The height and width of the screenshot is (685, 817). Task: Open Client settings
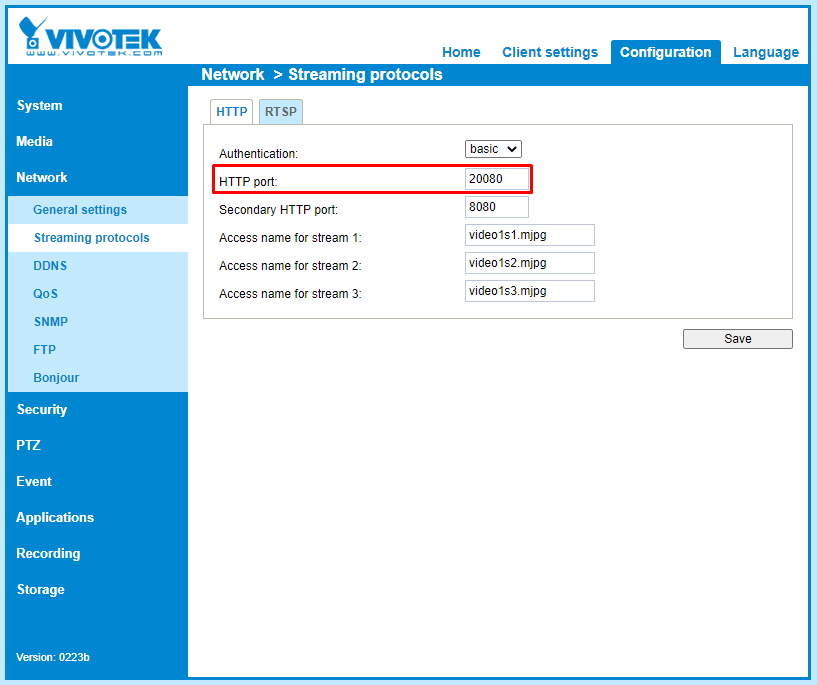click(x=550, y=52)
